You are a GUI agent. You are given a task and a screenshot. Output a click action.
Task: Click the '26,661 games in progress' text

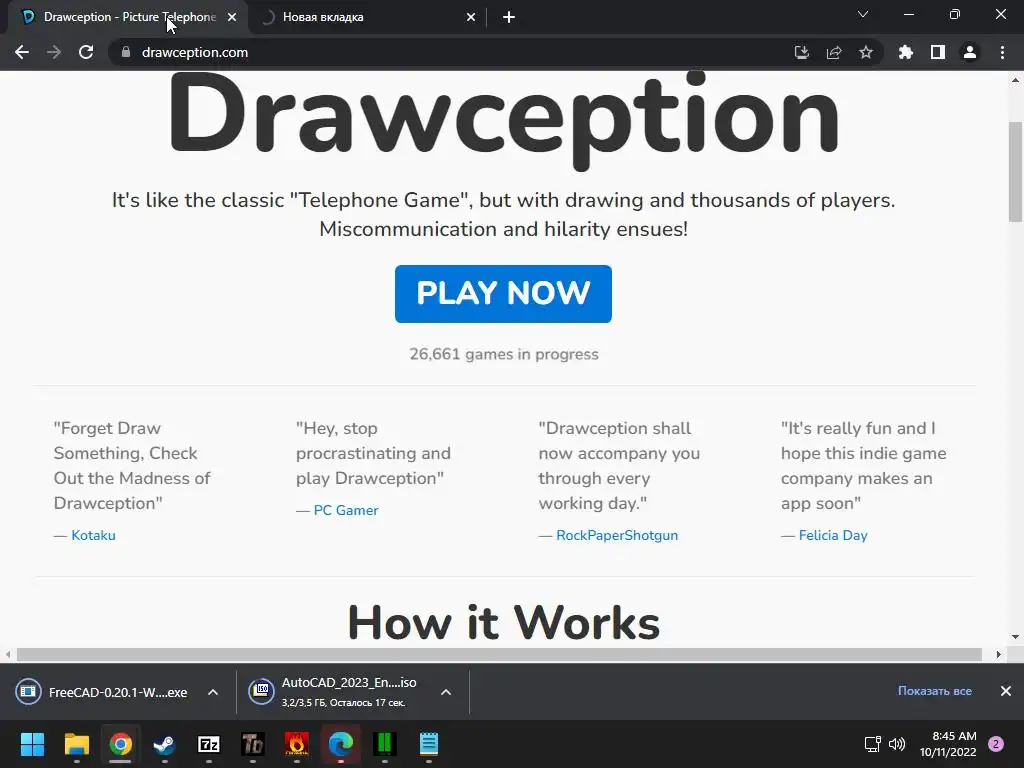click(504, 354)
